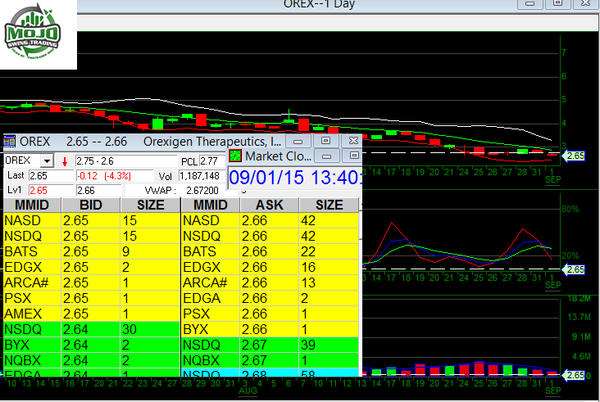Click the 09/01/15 market clock time display
Viewport: 600px width, 402px height.
(293, 178)
